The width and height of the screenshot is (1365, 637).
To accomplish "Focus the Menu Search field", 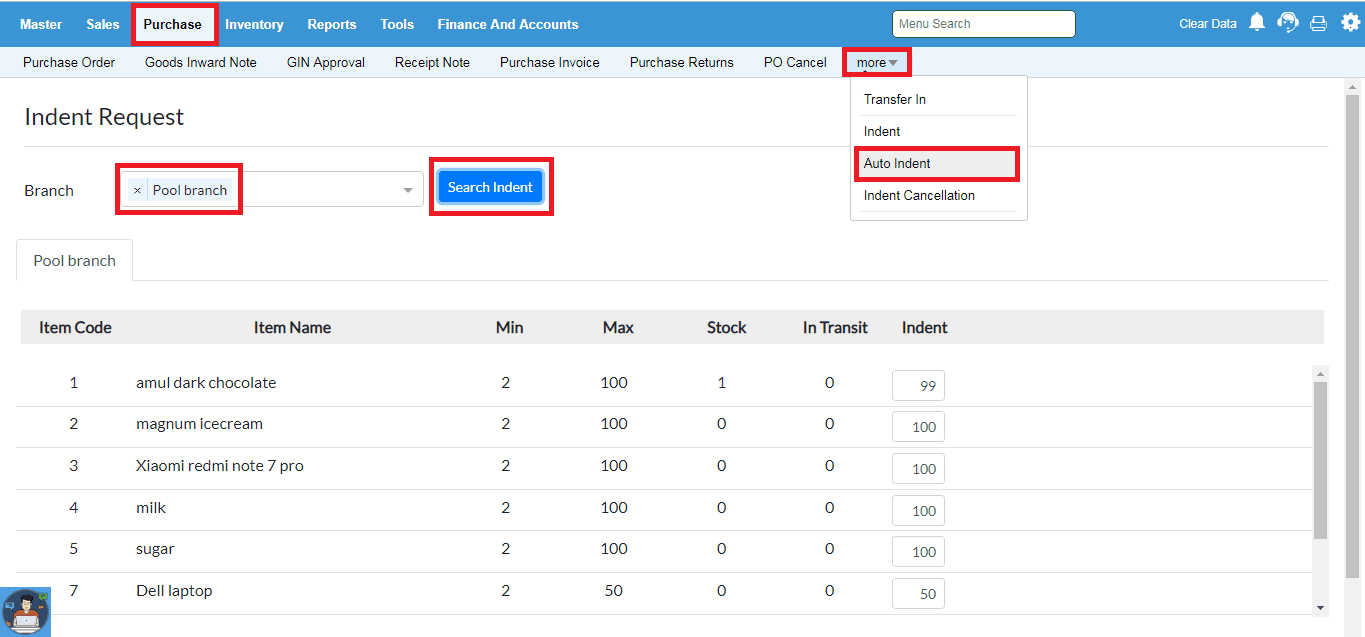I will 983,24.
